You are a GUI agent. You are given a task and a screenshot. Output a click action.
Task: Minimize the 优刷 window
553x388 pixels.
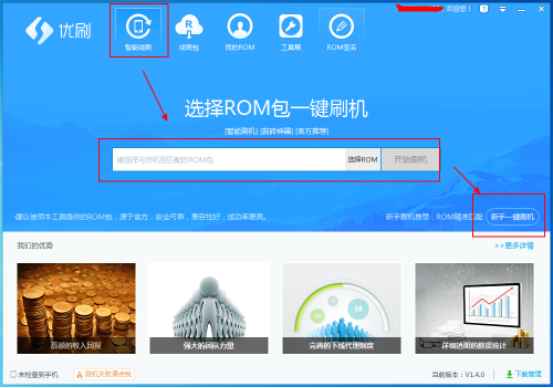click(x=521, y=10)
